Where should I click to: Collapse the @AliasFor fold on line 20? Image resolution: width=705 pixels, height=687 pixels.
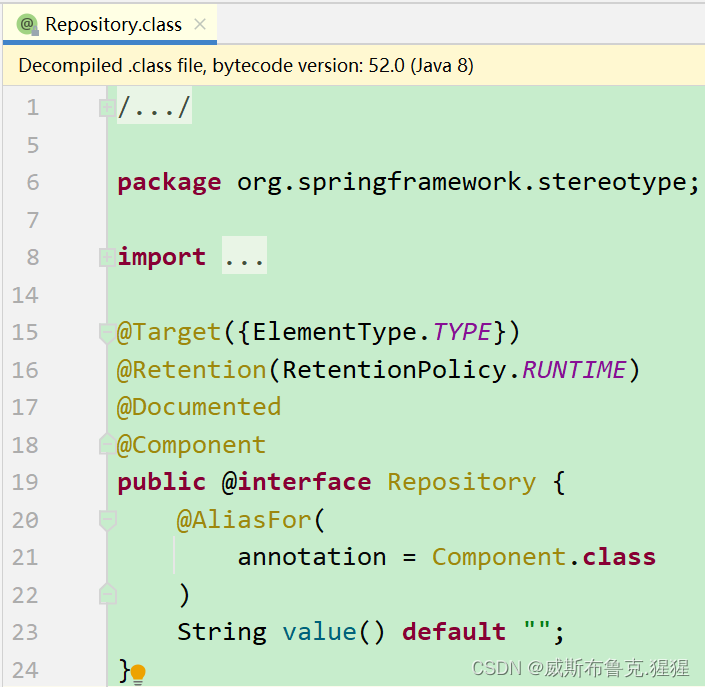107,520
